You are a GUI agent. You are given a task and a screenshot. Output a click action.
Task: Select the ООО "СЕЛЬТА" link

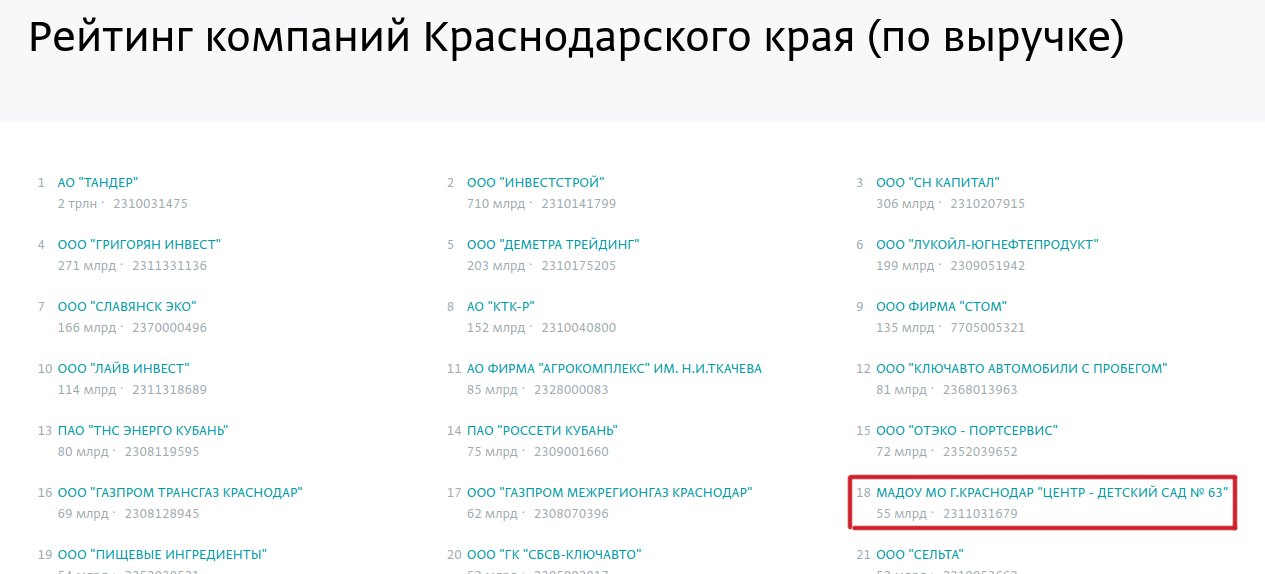[919, 555]
